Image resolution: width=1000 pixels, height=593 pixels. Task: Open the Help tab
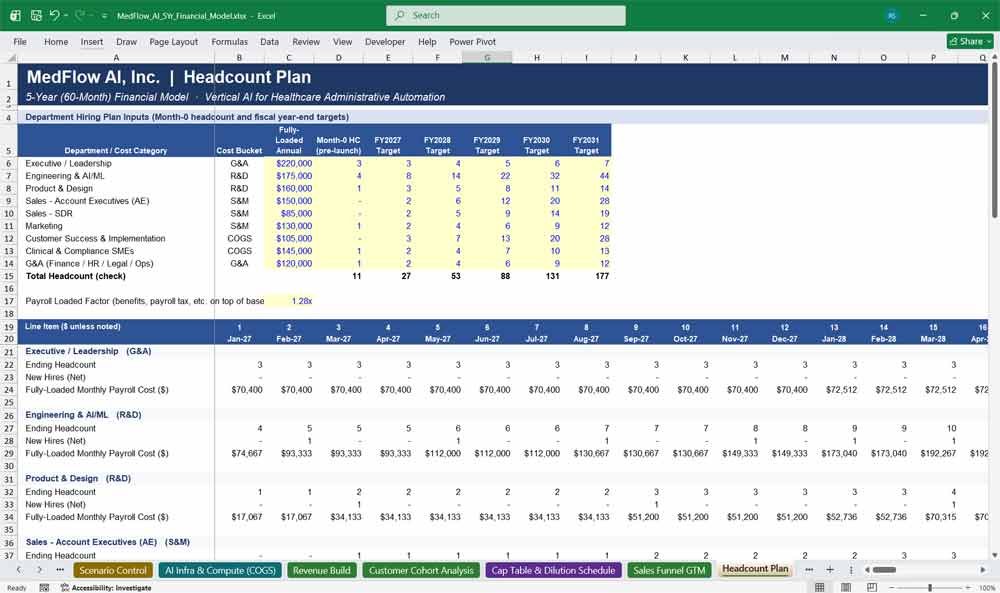point(427,41)
